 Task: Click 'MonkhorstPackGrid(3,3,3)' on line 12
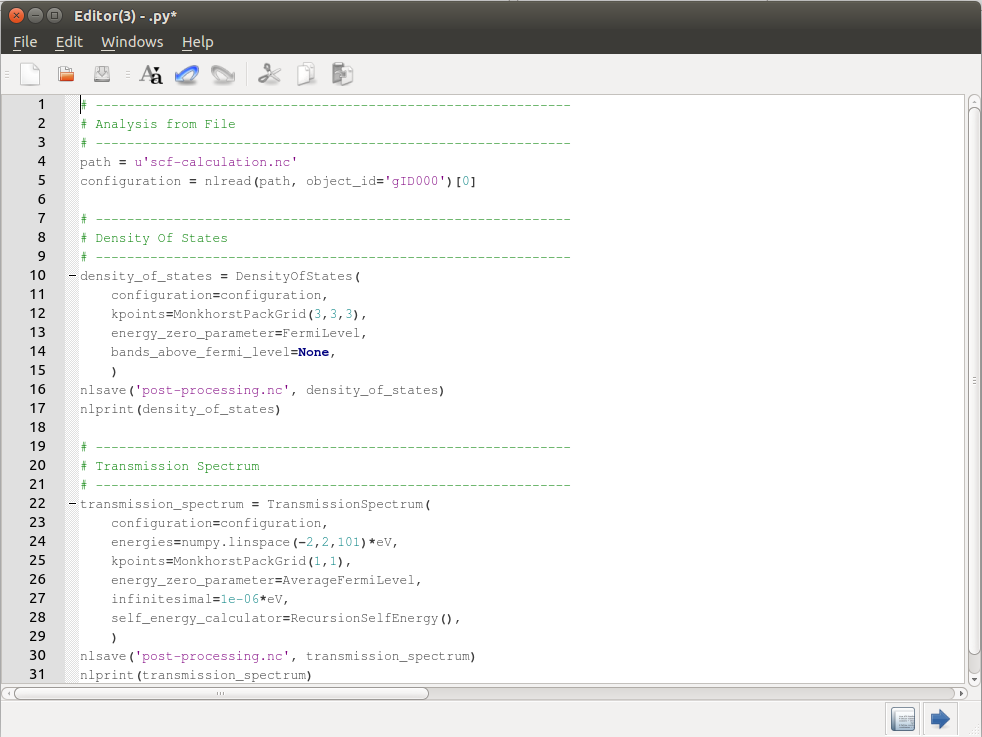coord(267,314)
